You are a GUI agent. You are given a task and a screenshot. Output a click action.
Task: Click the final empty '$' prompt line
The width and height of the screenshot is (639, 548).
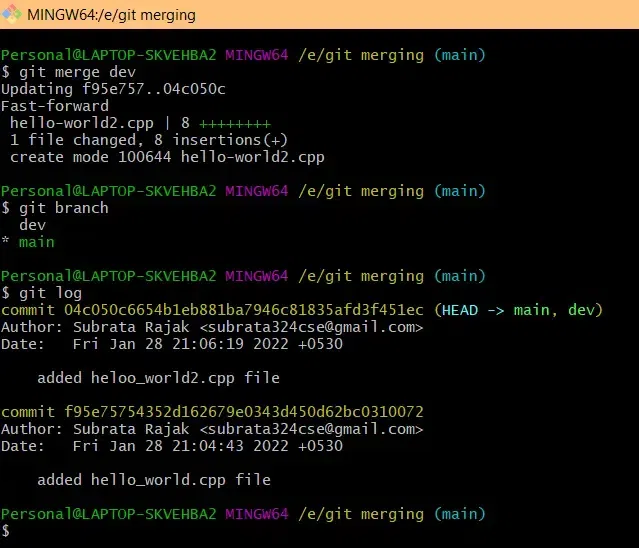5,531
